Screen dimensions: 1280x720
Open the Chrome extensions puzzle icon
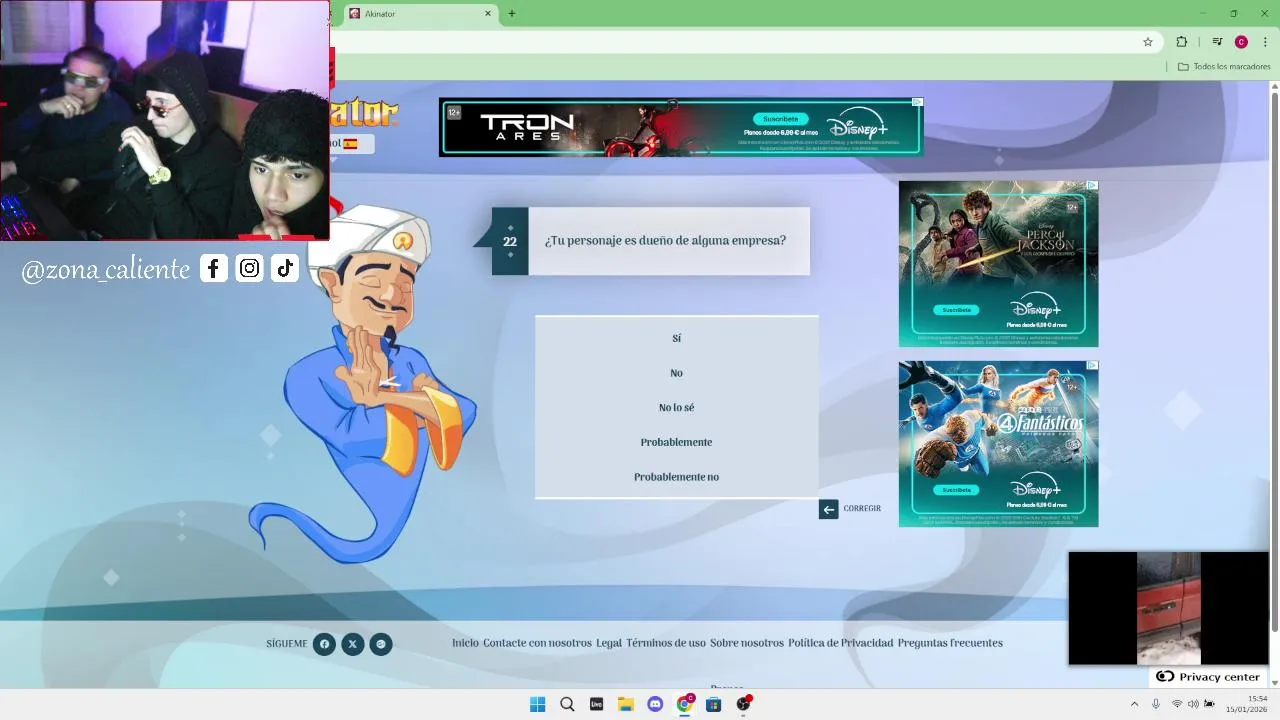pyautogui.click(x=1182, y=42)
